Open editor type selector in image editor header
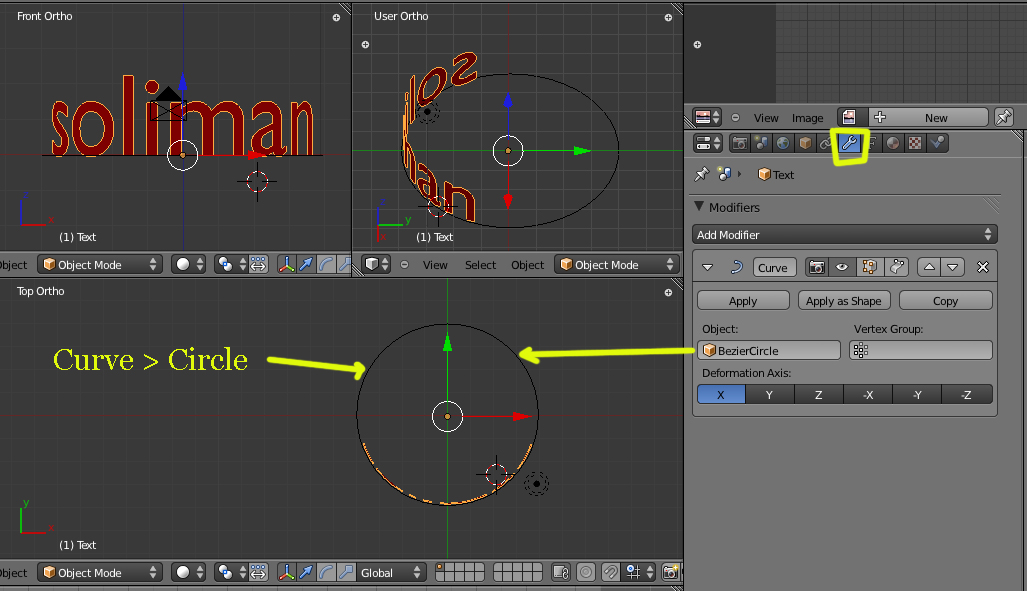 [x=707, y=117]
